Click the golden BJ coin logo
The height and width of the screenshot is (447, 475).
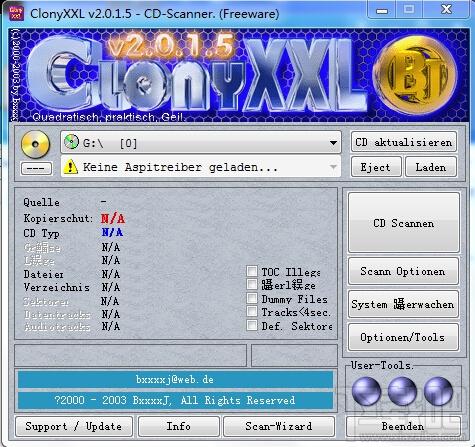click(414, 76)
